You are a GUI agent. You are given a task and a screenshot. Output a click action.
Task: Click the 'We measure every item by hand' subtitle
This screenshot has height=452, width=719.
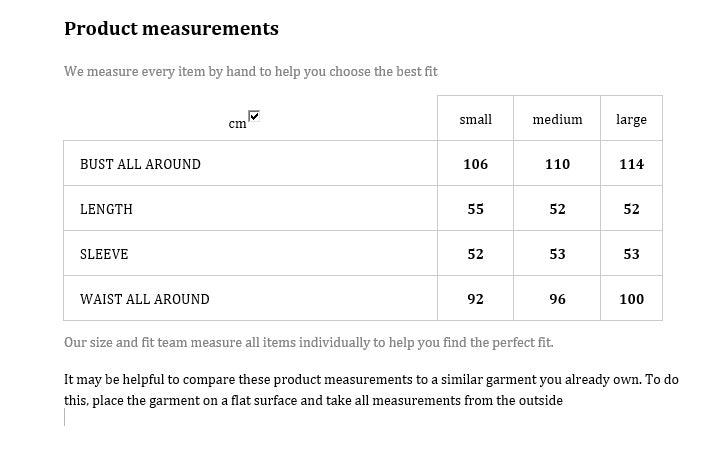click(250, 71)
